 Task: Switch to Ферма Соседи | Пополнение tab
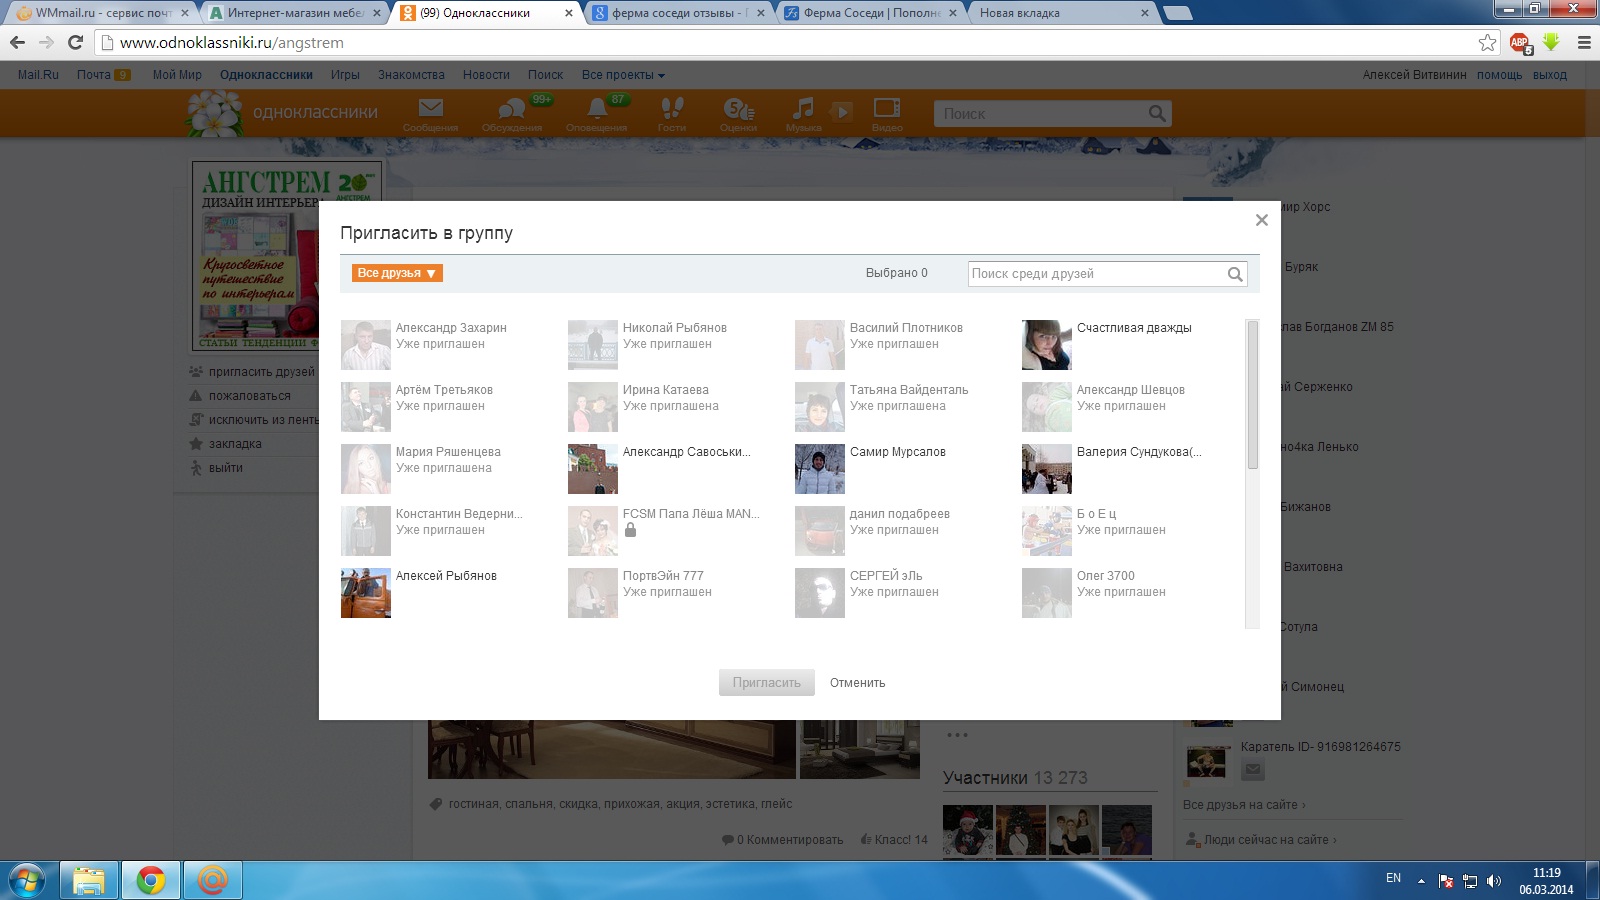[870, 13]
